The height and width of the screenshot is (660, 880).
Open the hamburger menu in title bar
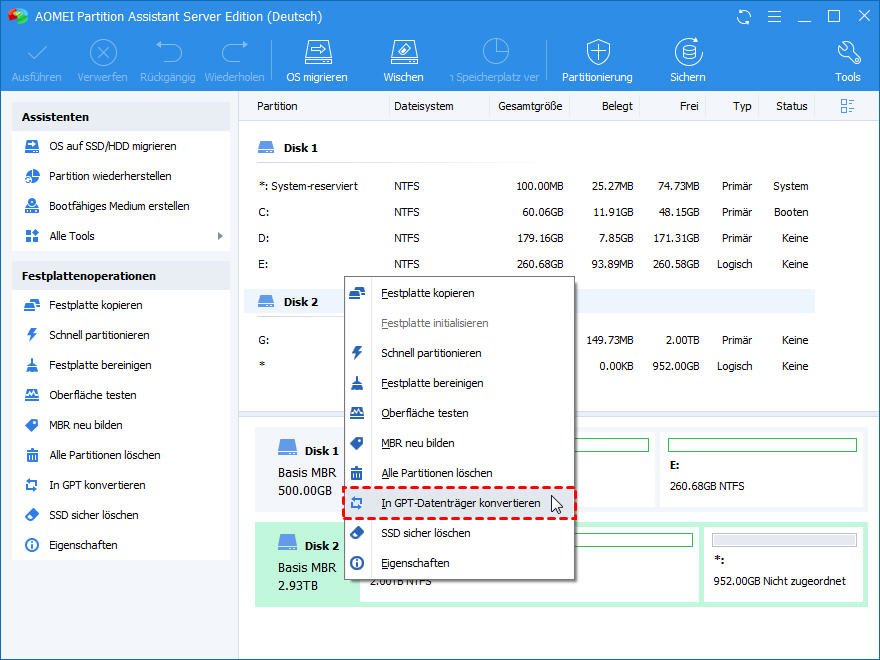pos(774,17)
